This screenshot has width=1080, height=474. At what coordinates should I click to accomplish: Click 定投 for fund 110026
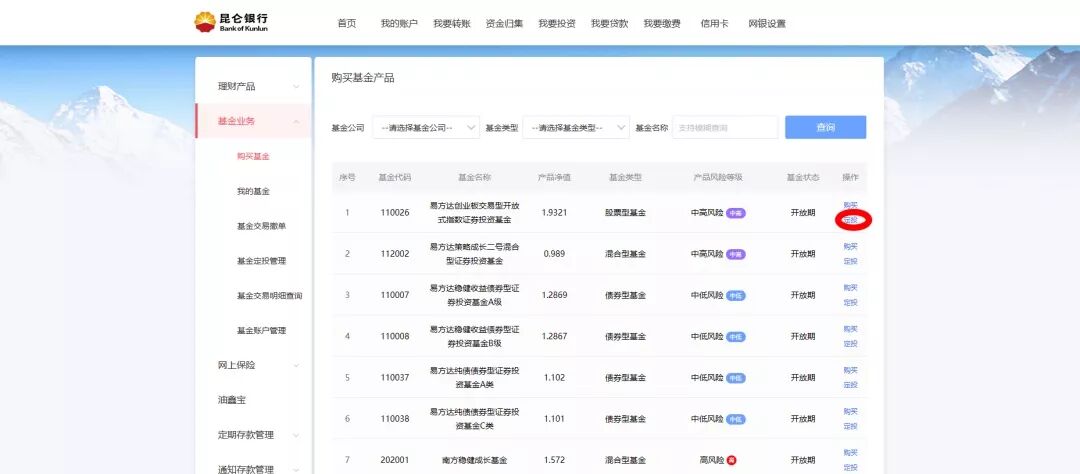coord(851,220)
